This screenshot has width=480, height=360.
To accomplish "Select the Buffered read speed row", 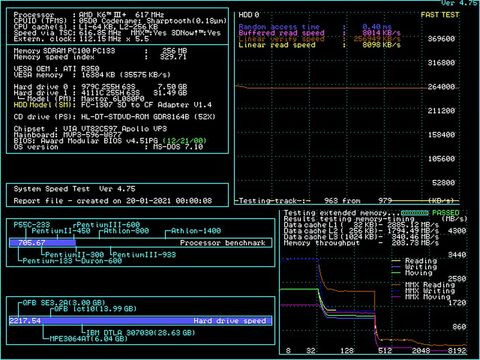I will pyautogui.click(x=319, y=33).
